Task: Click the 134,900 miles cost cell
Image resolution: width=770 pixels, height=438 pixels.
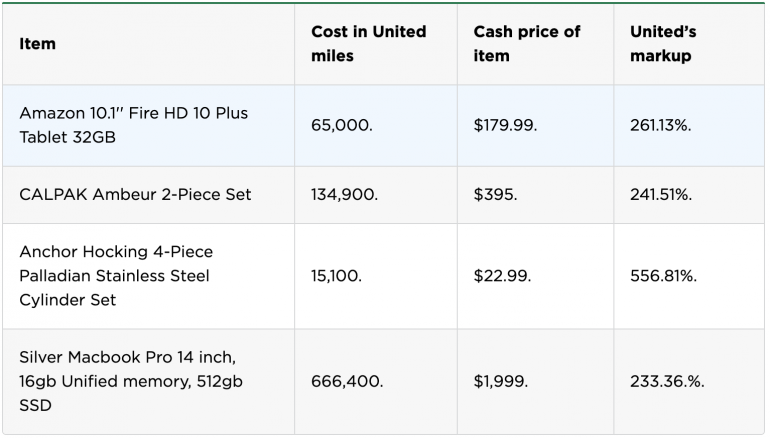Action: 344,195
